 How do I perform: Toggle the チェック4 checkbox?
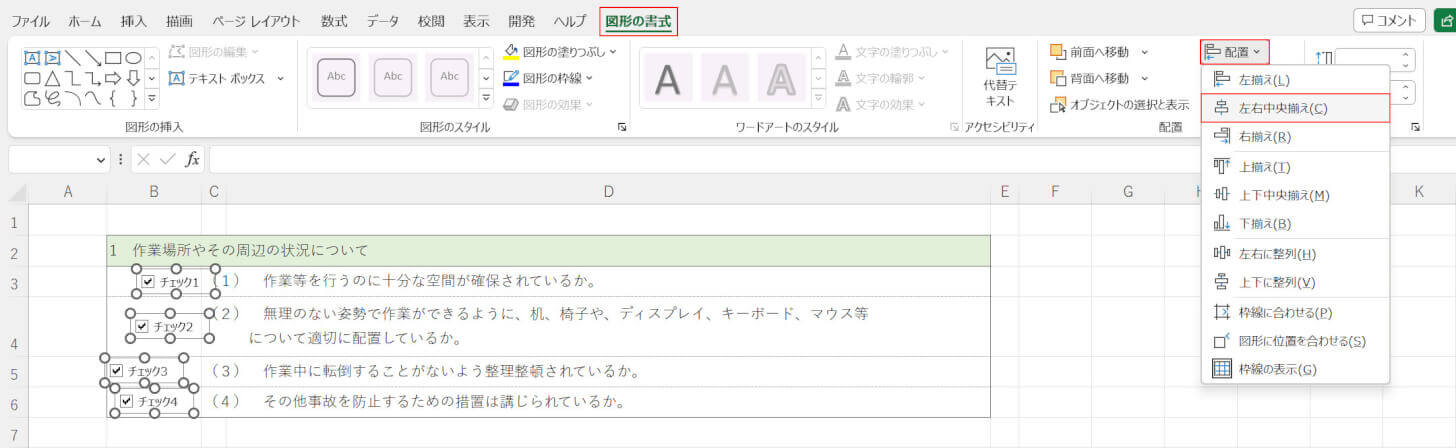[x=127, y=402]
